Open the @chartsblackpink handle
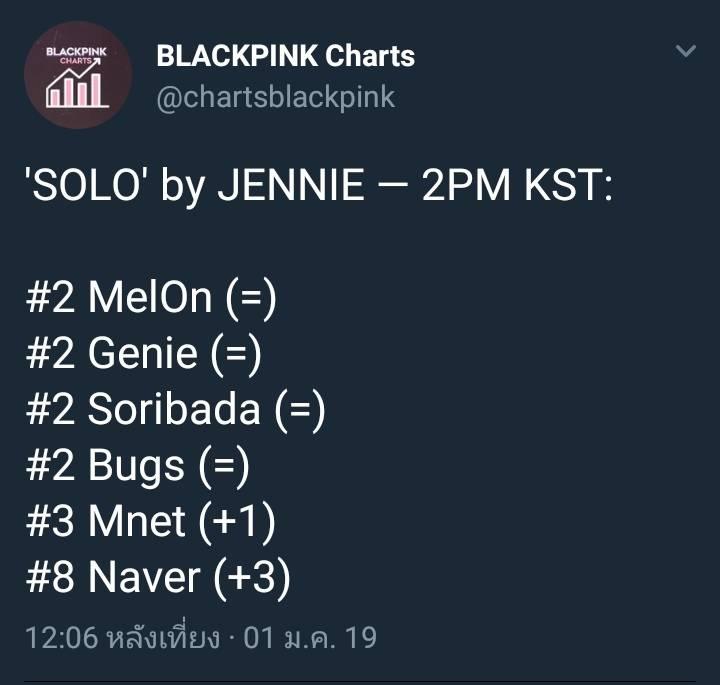The height and width of the screenshot is (685, 720). tap(276, 98)
